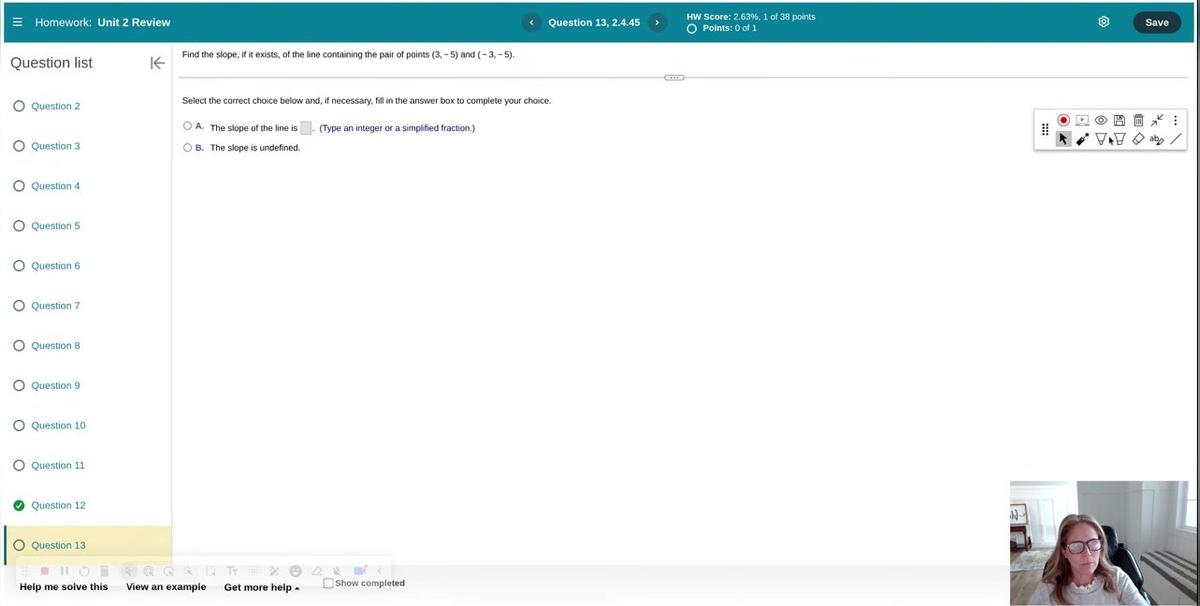Open the hamburger menu beside Homework

[x=17, y=22]
